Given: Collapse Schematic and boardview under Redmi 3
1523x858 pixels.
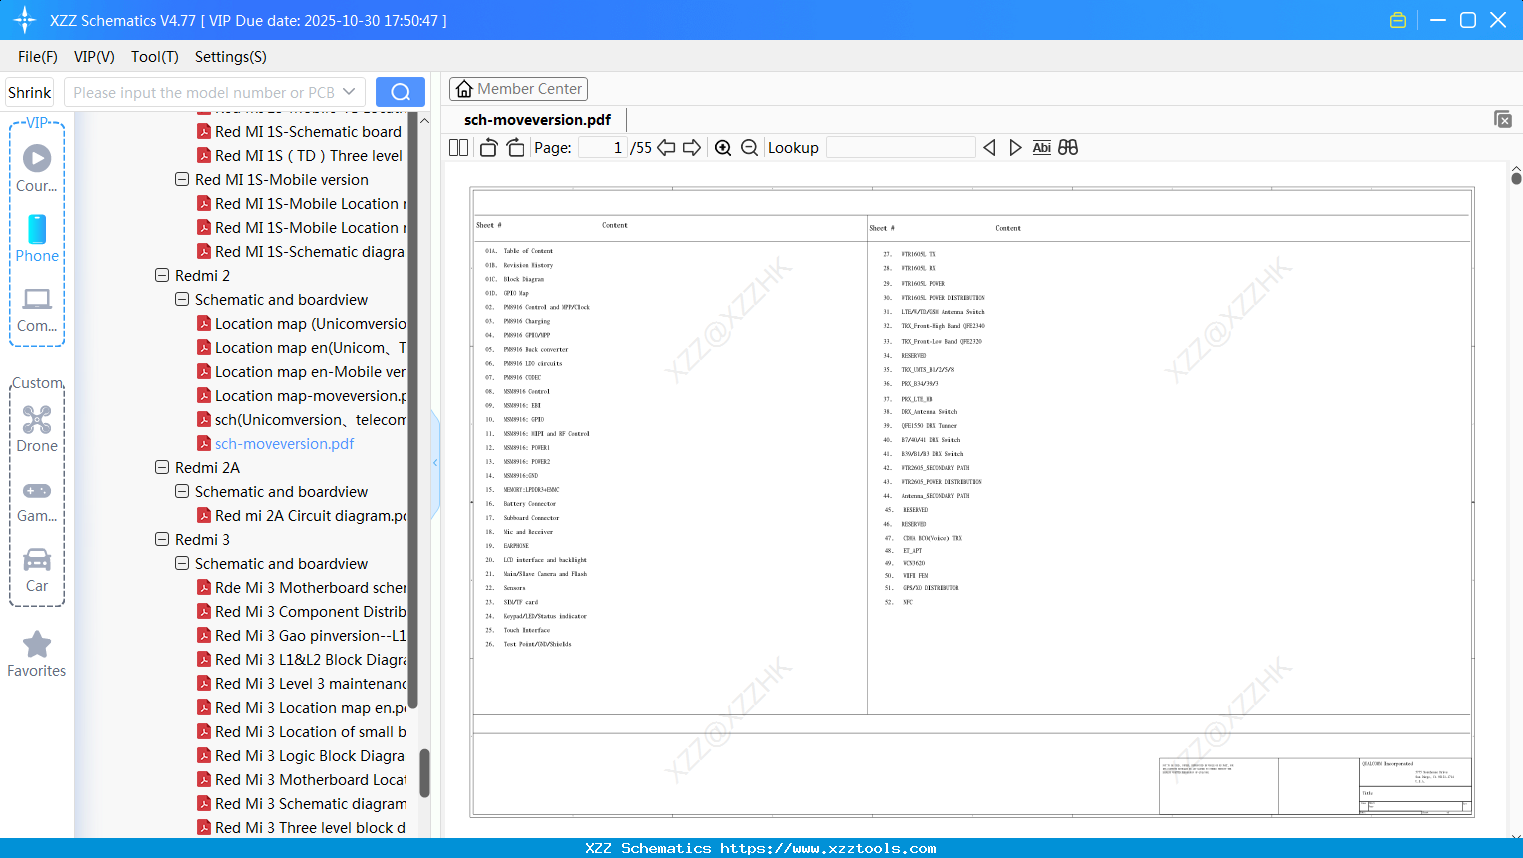Looking at the screenshot, I should click(x=182, y=564).
